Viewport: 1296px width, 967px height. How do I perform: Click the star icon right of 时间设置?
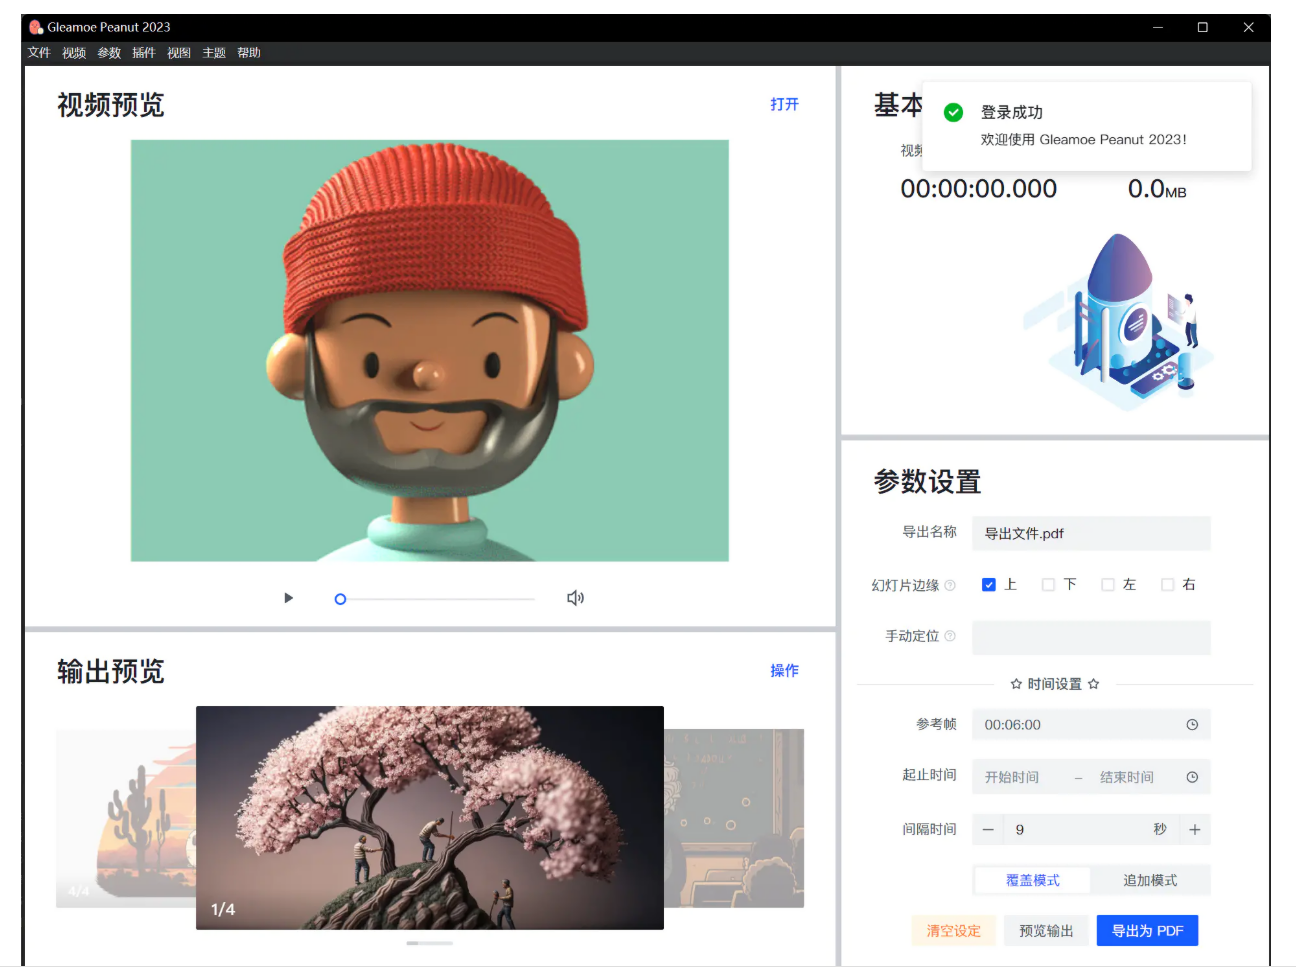1093,684
